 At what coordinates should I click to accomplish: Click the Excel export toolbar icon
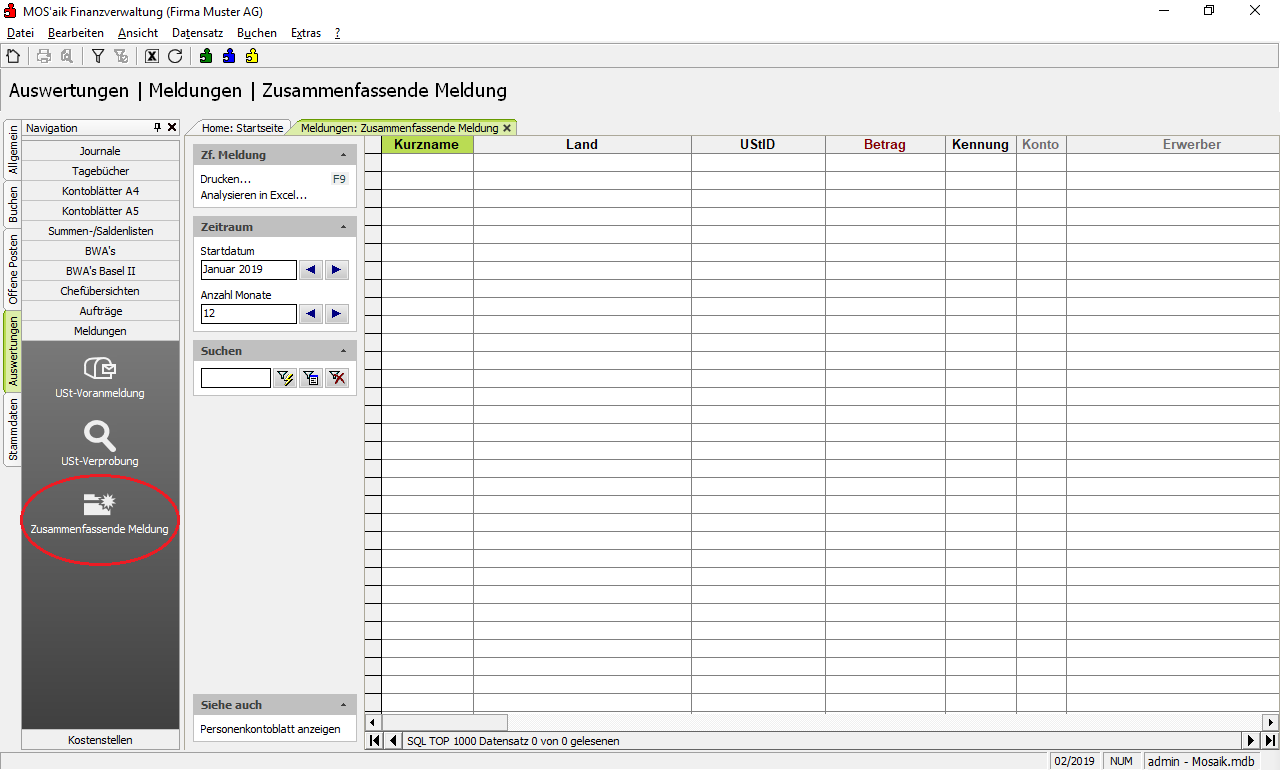click(152, 57)
